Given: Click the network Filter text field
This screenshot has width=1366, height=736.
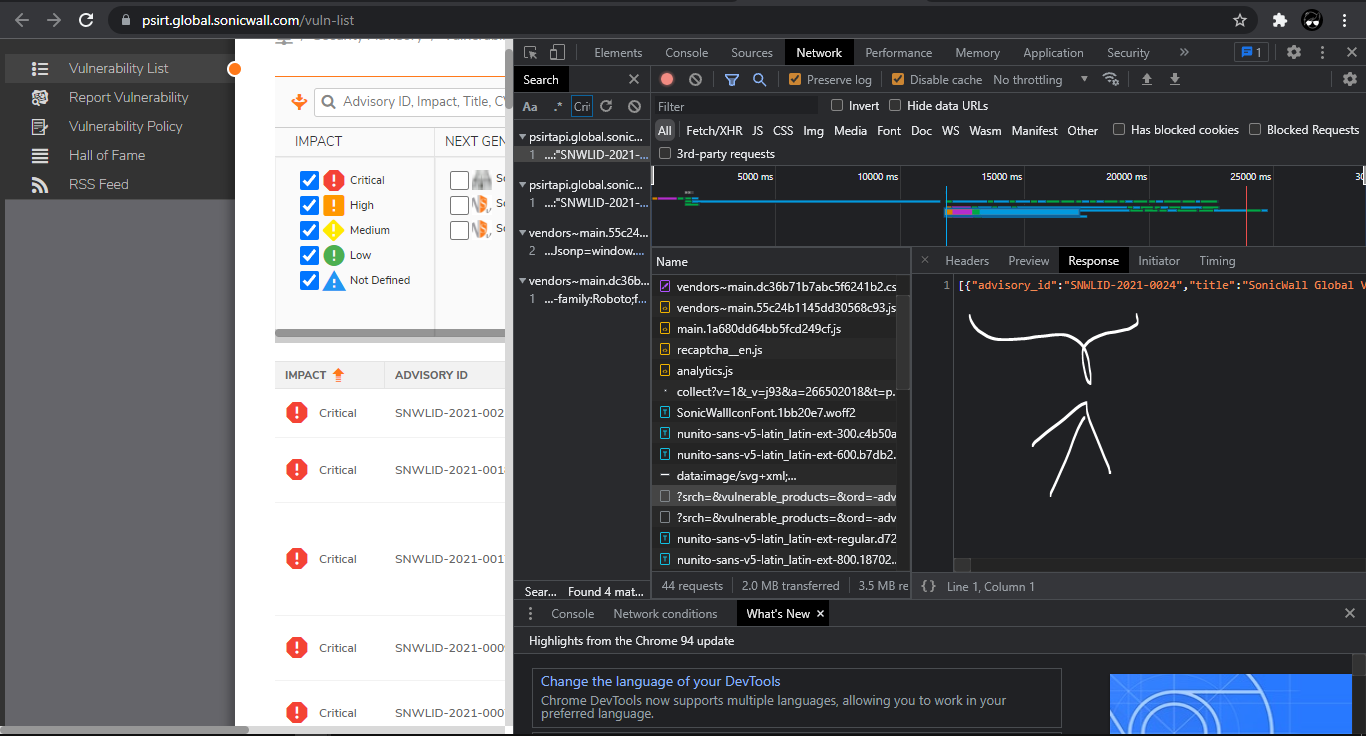Looking at the screenshot, I should click(737, 106).
